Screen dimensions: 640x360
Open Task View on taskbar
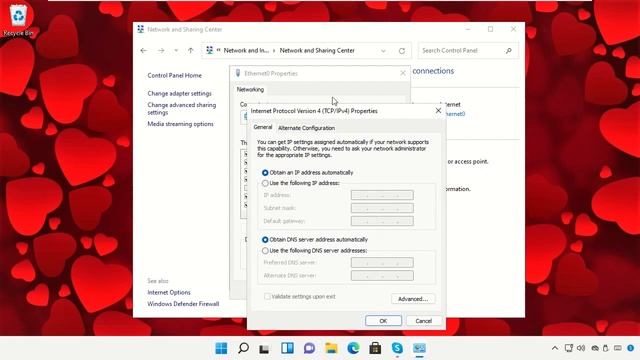tap(264, 348)
